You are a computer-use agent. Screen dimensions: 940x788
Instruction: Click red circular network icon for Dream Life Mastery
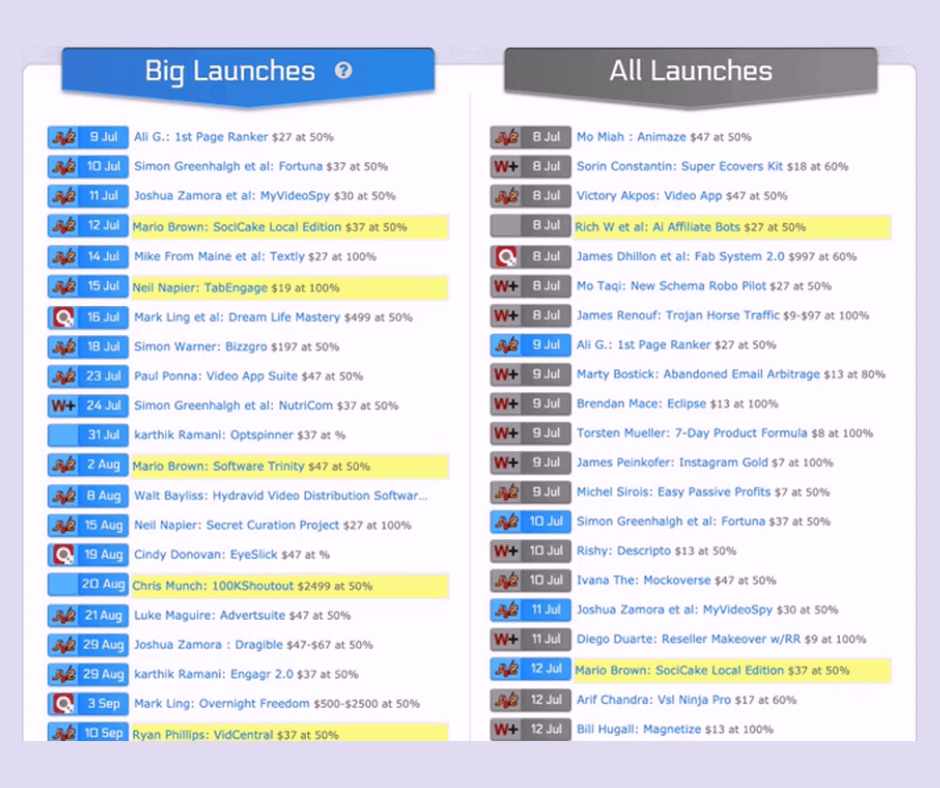(64, 317)
